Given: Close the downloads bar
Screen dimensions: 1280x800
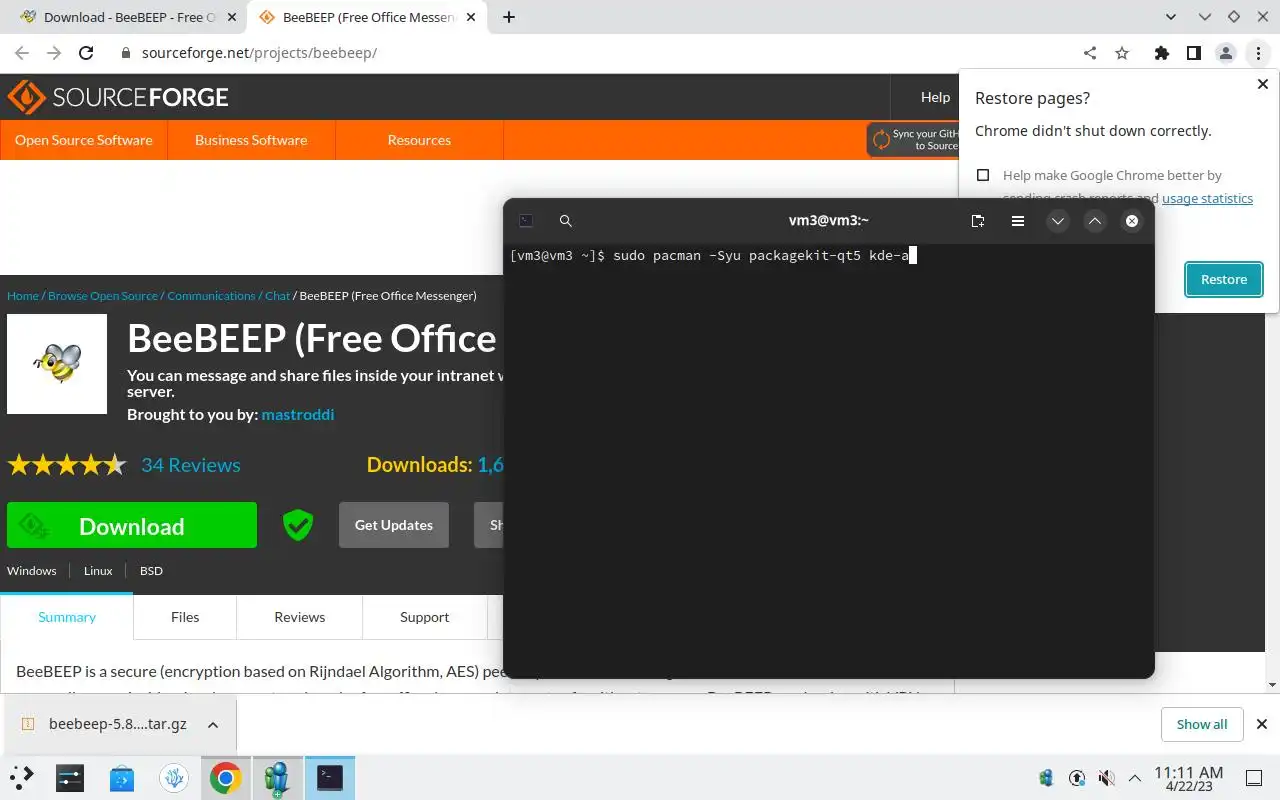Looking at the screenshot, I should click(x=1262, y=724).
